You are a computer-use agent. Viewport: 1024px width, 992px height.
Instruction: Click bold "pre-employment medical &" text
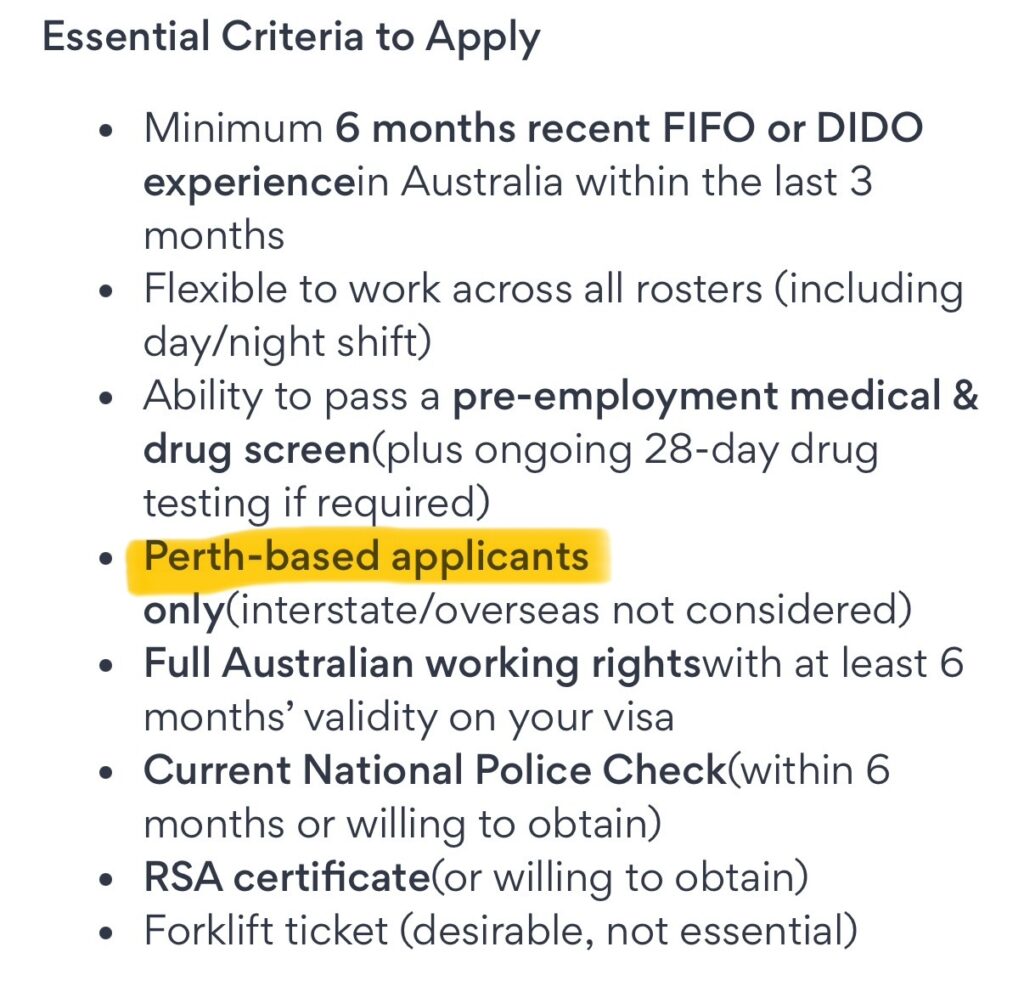click(715, 397)
